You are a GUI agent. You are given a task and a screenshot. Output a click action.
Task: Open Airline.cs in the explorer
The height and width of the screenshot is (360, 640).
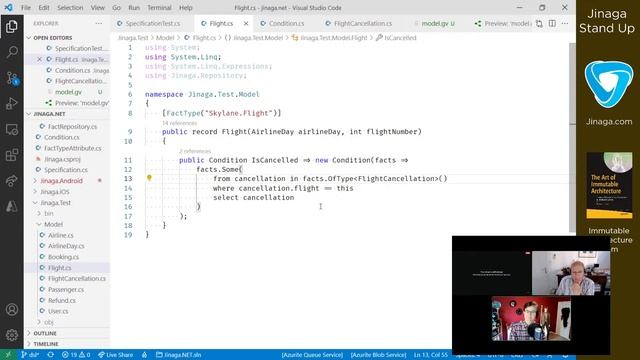[61, 236]
